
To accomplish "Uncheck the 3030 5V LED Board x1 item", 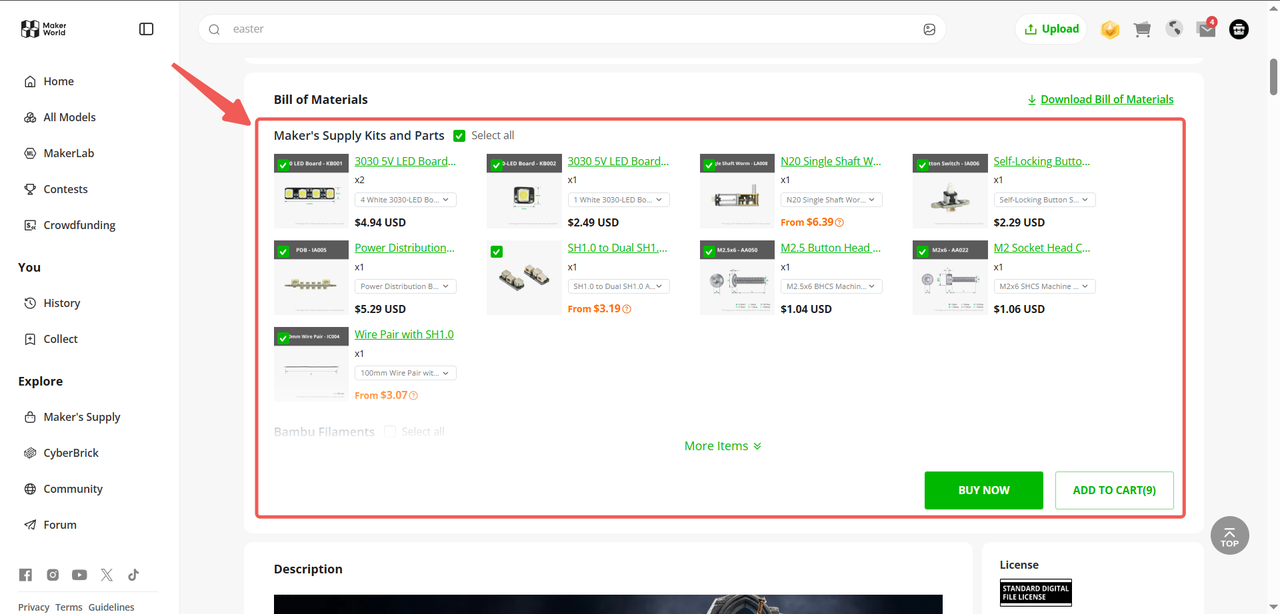I will point(497,165).
